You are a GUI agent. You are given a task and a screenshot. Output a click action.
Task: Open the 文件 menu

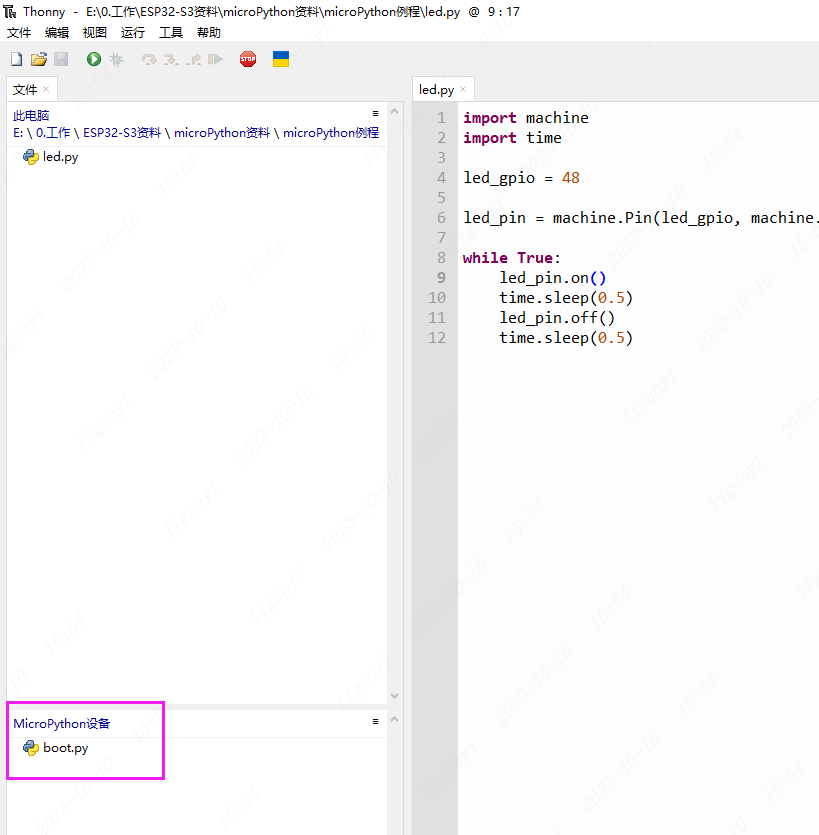click(x=19, y=33)
